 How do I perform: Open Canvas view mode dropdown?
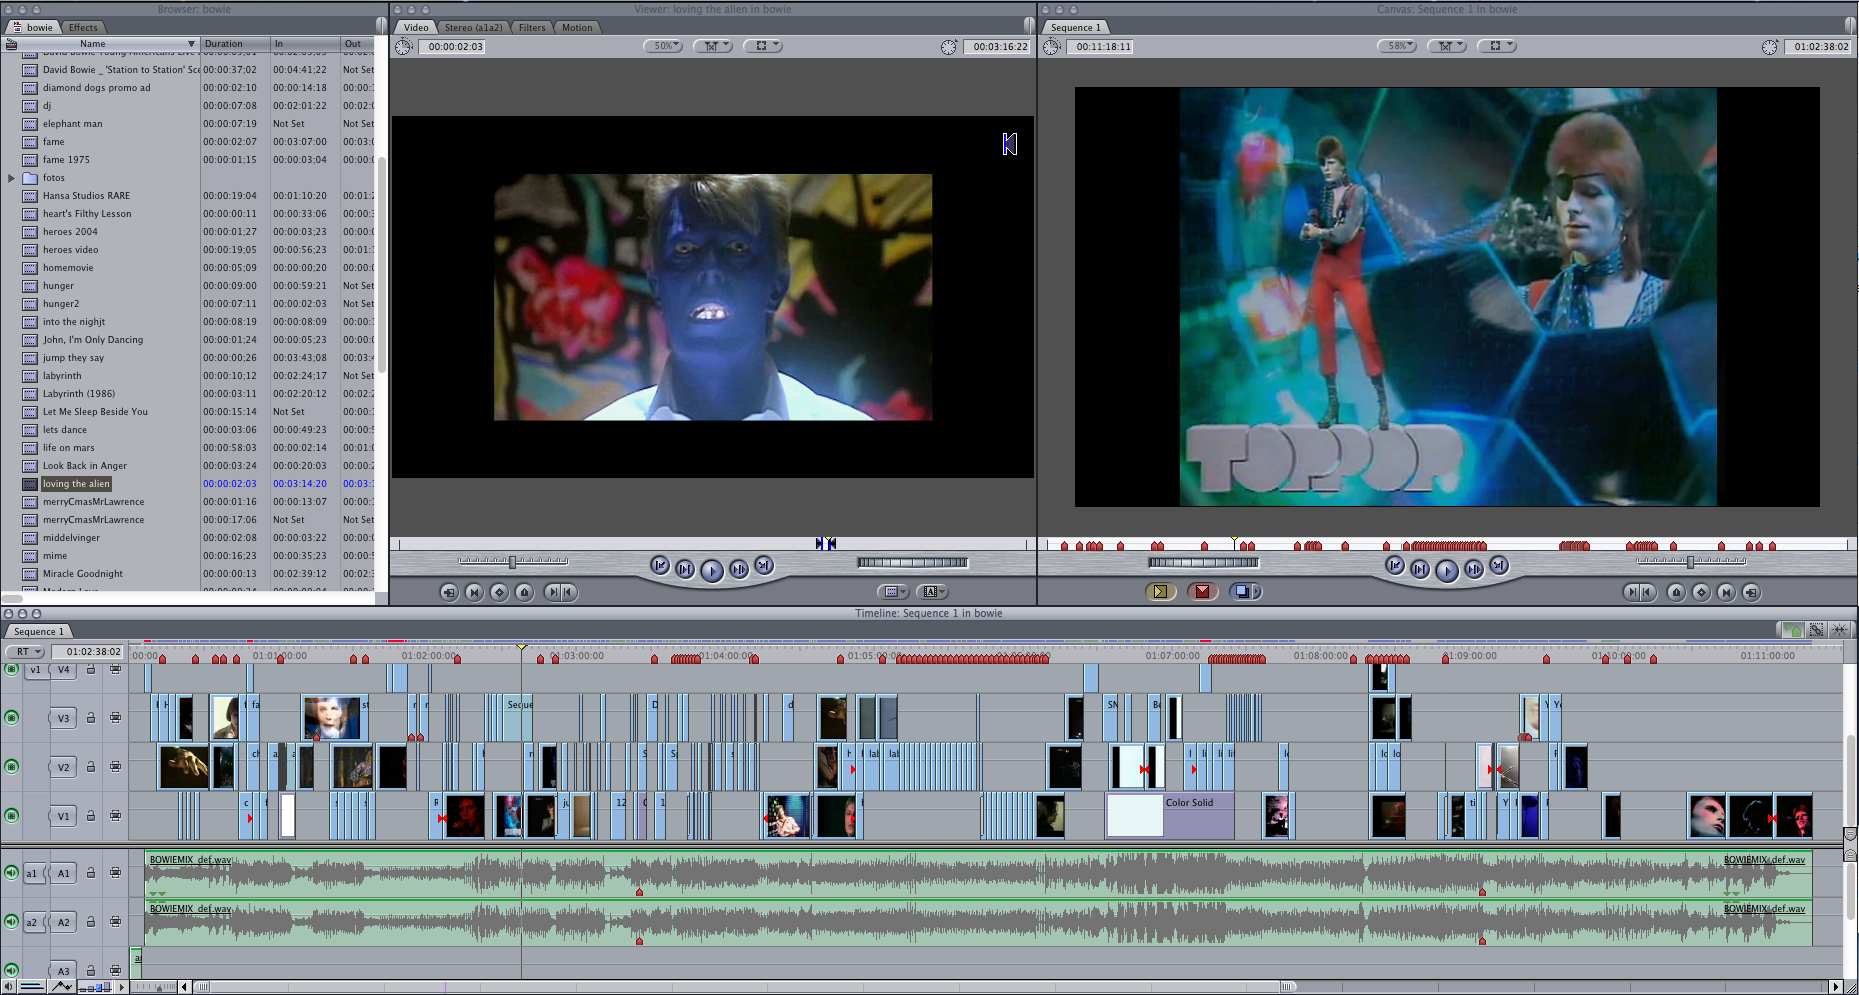(x=1497, y=46)
